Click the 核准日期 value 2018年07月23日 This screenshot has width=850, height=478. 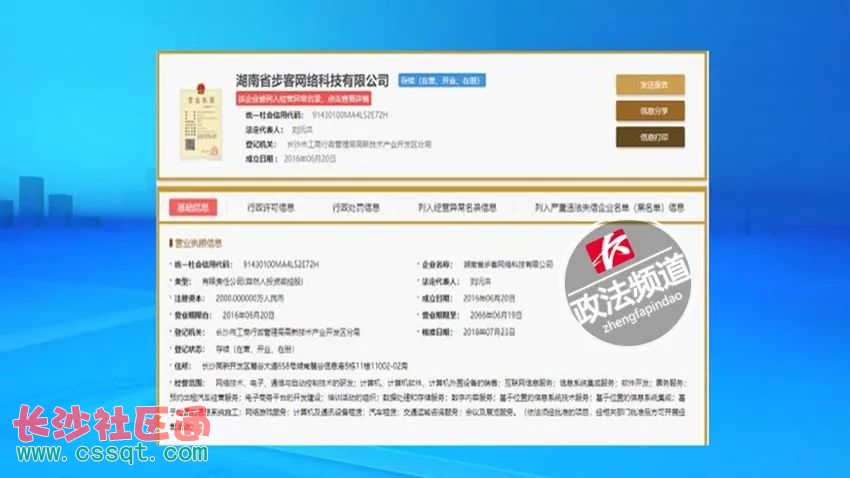tap(489, 332)
